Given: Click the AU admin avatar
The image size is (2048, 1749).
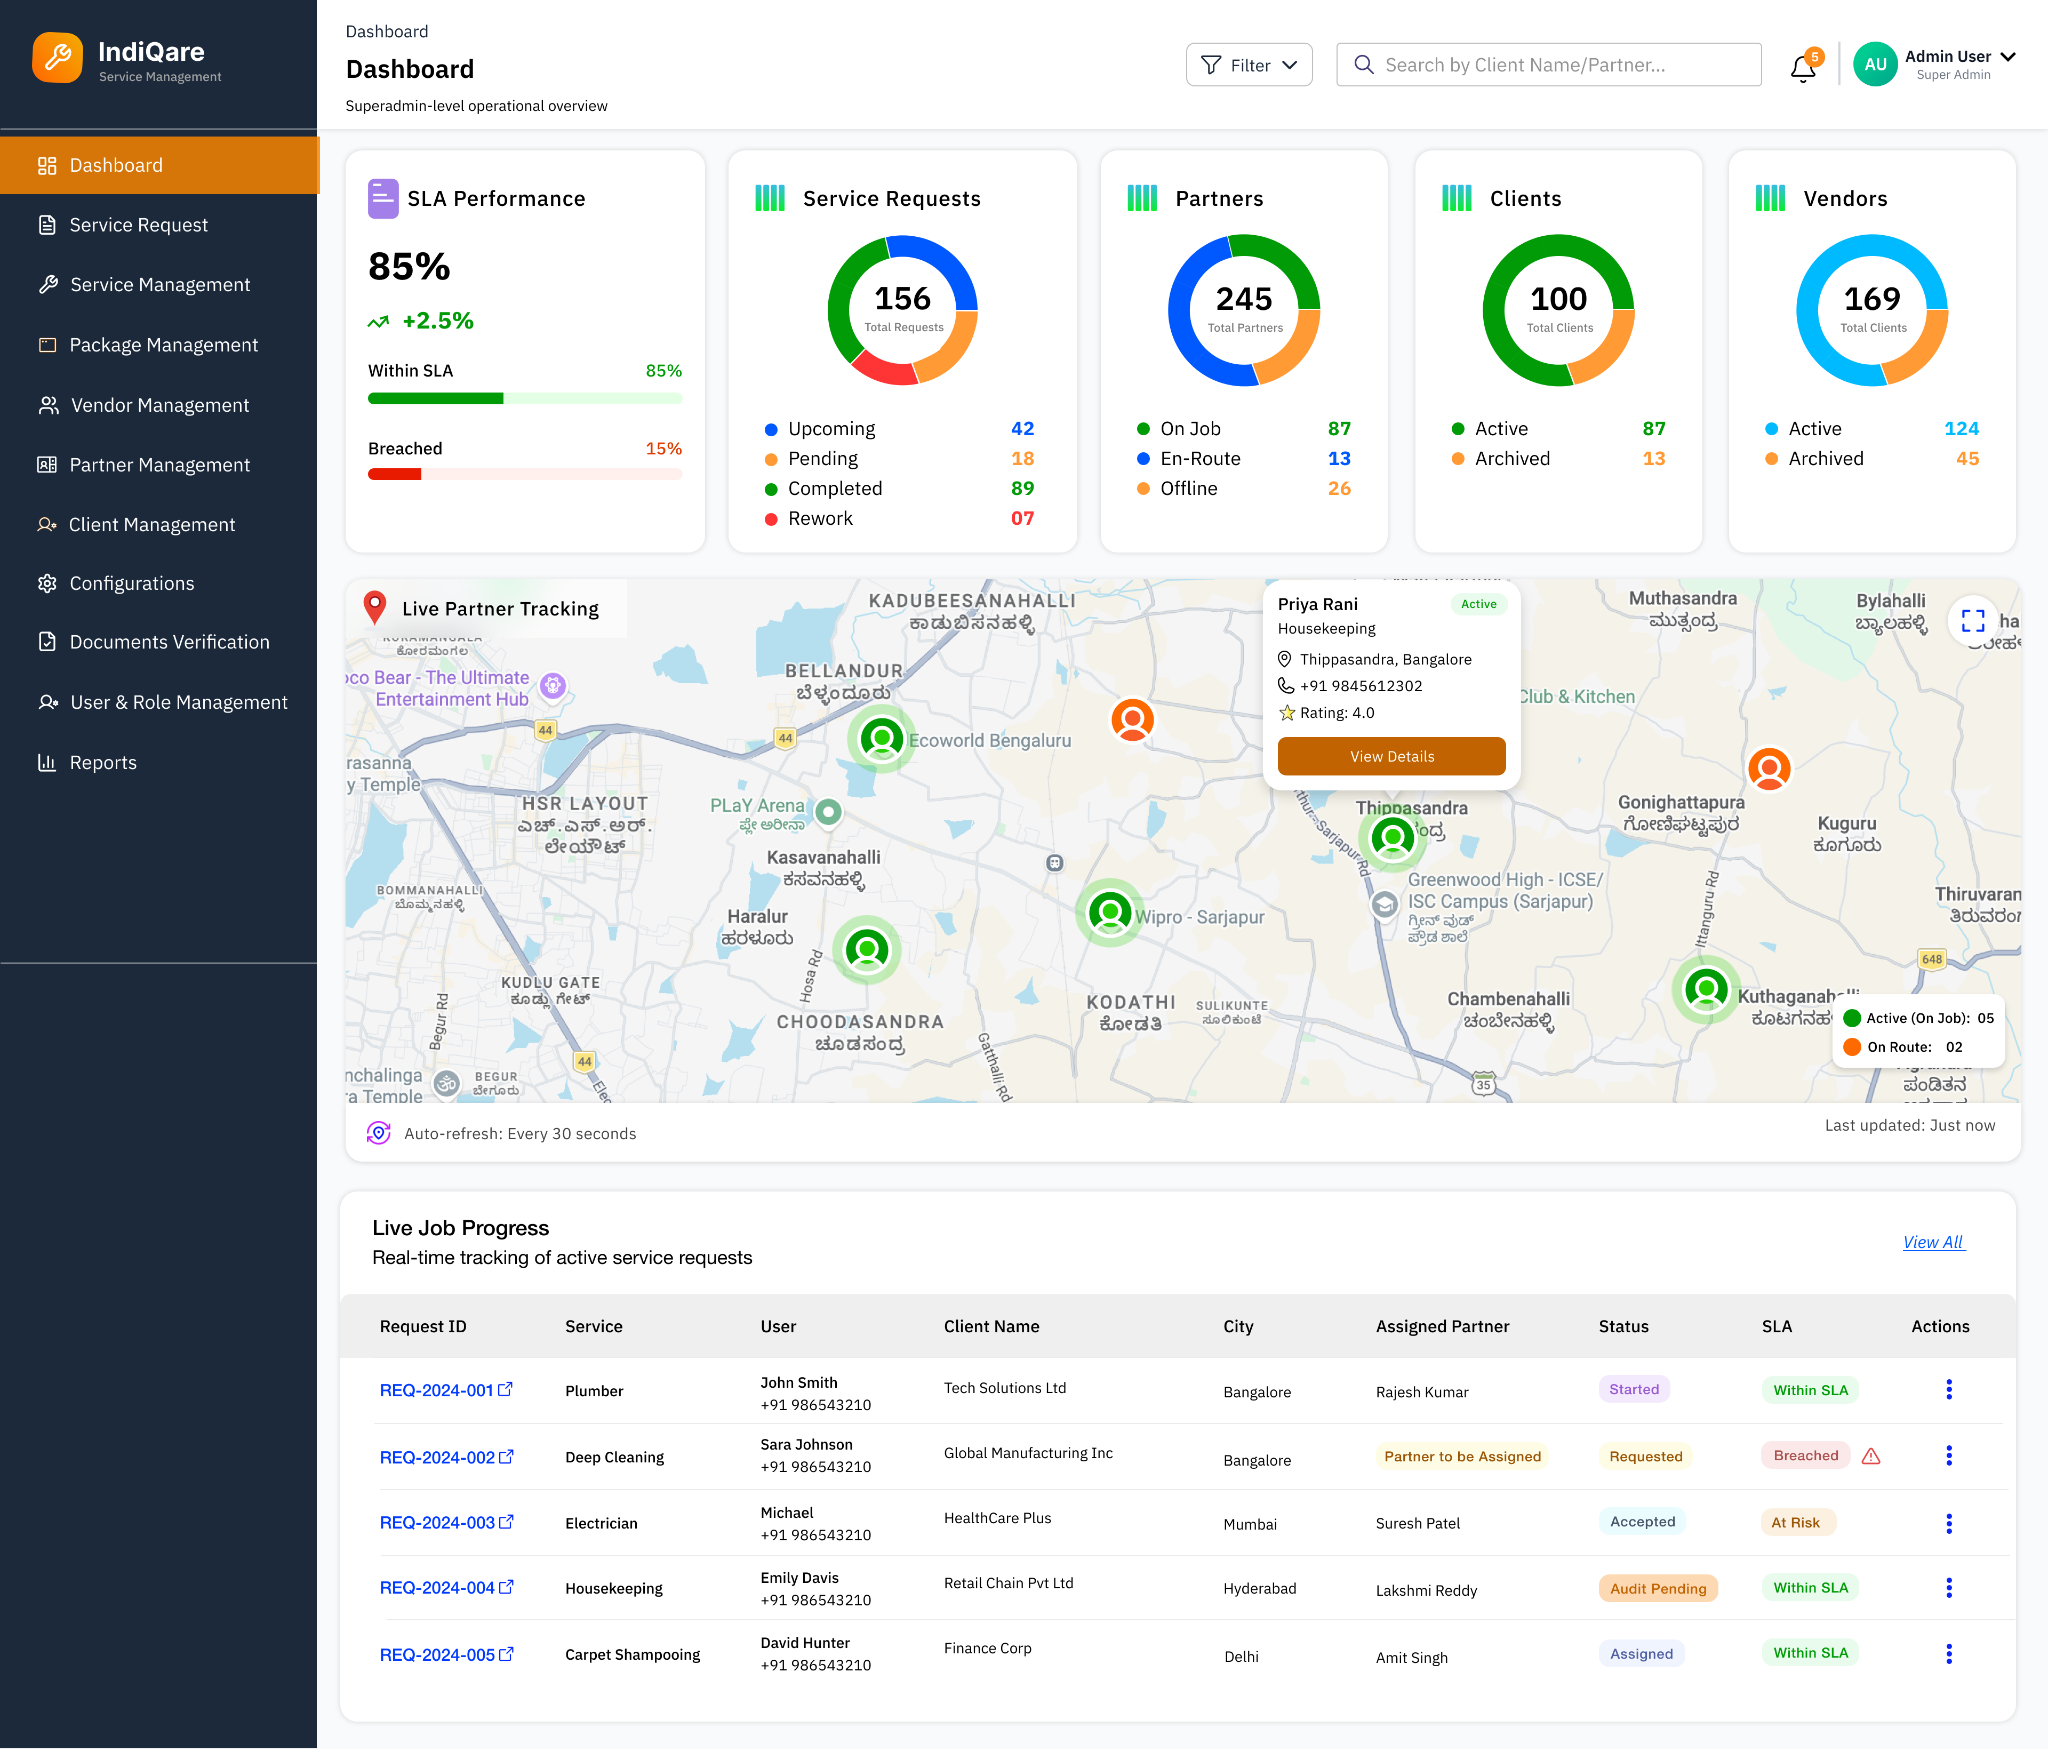Looking at the screenshot, I should click(1875, 65).
